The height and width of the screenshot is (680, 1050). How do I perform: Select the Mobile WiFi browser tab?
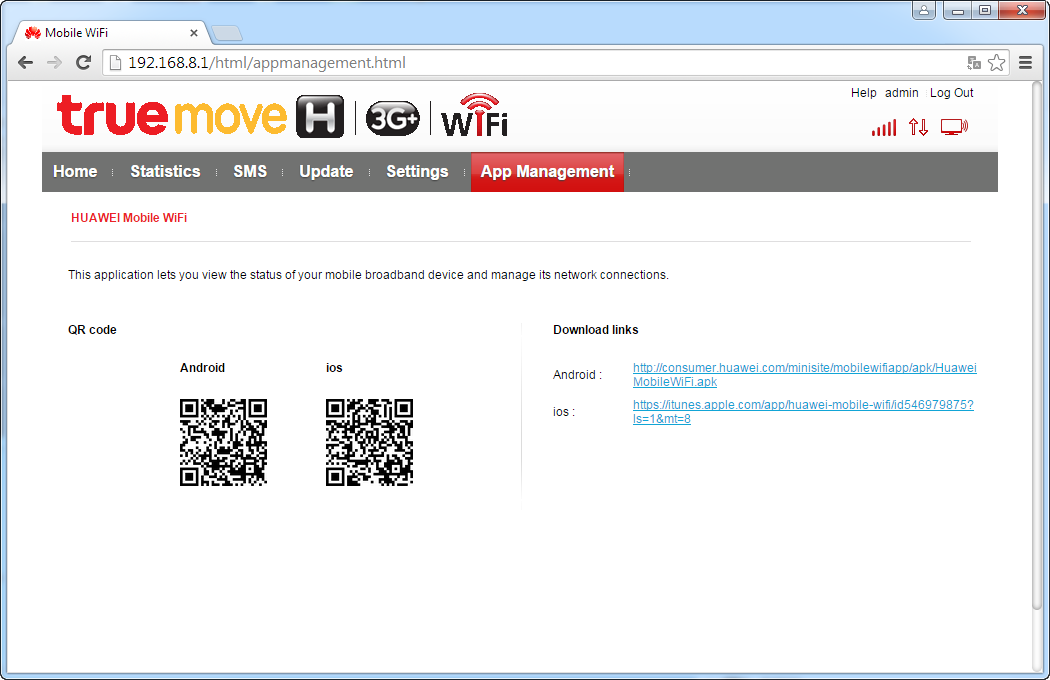click(110, 33)
